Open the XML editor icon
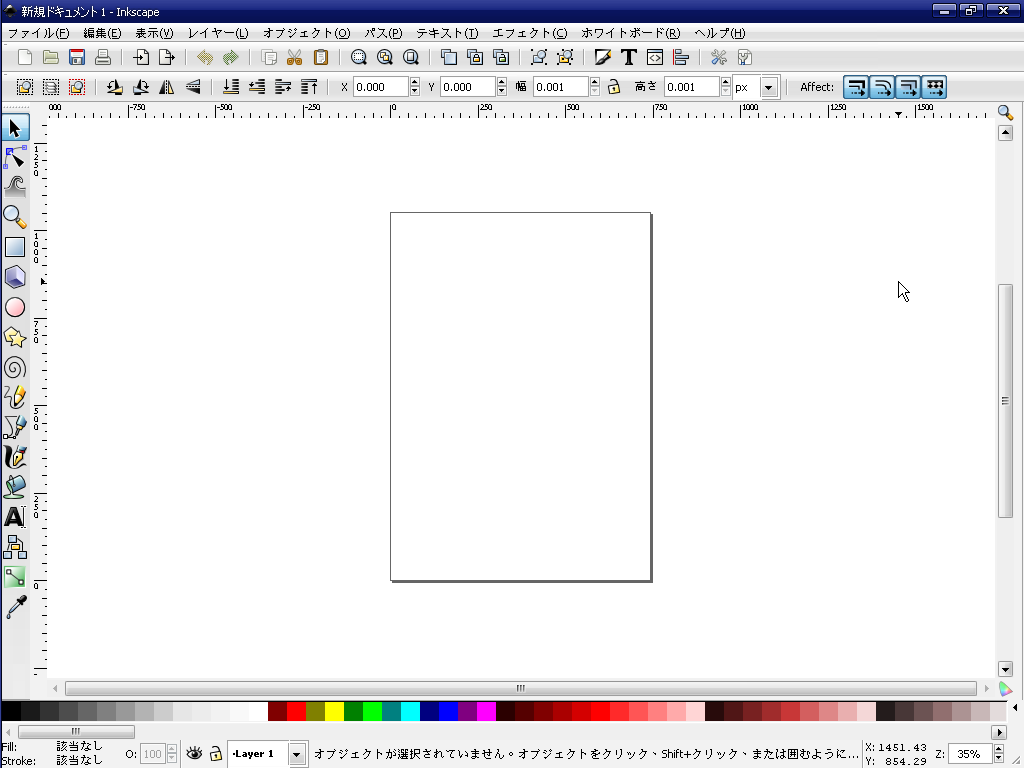1024x768 pixels. coord(655,57)
